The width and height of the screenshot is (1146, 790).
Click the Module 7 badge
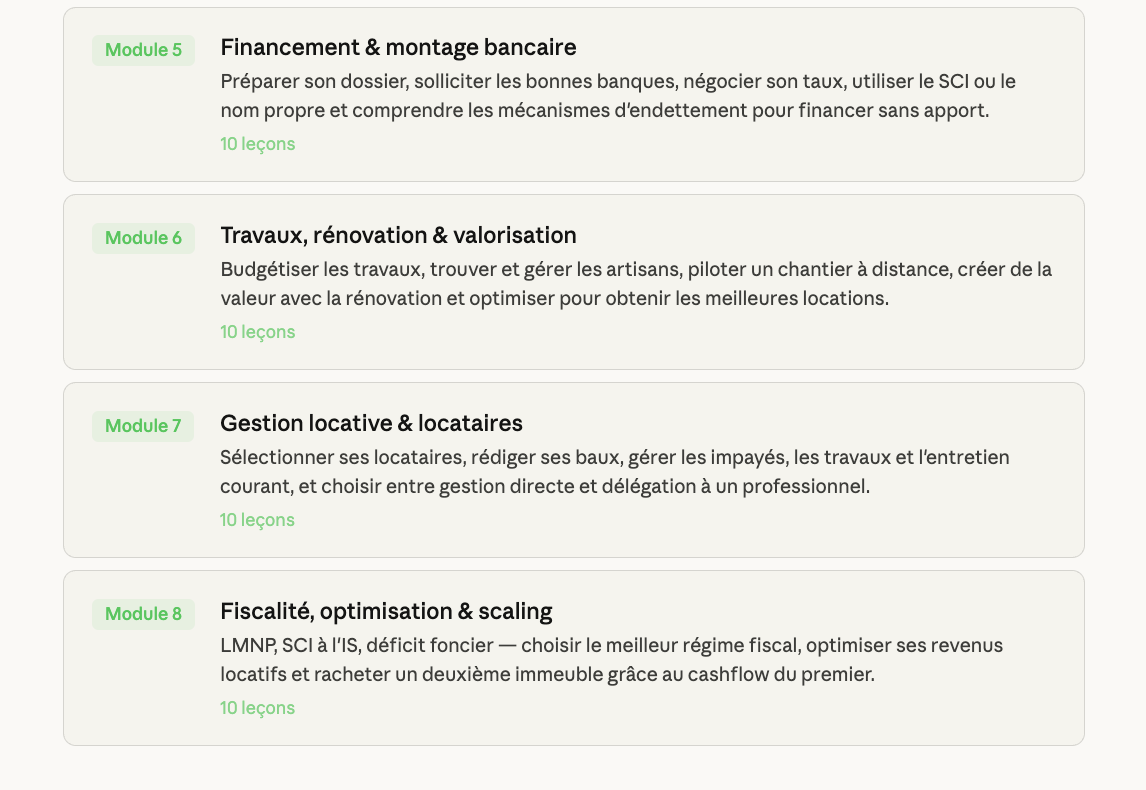coord(143,426)
